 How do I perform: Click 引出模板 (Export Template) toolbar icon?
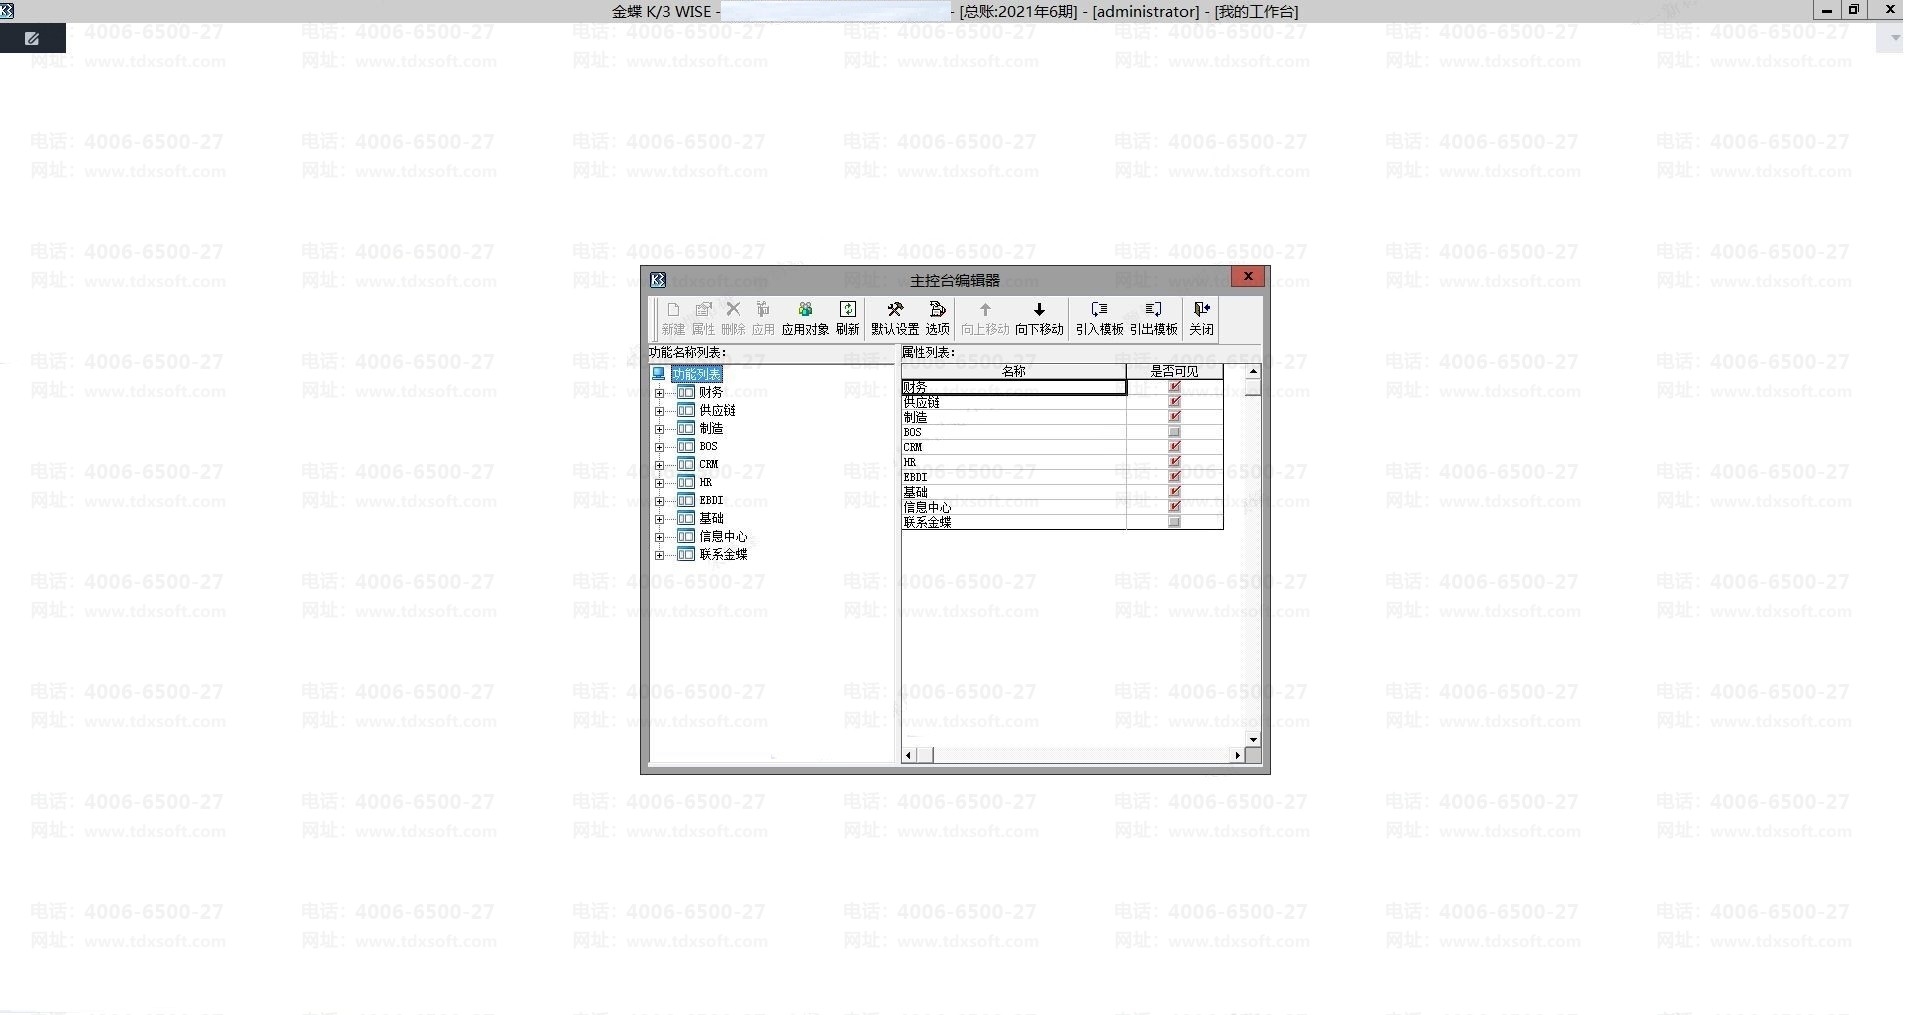[1153, 318]
